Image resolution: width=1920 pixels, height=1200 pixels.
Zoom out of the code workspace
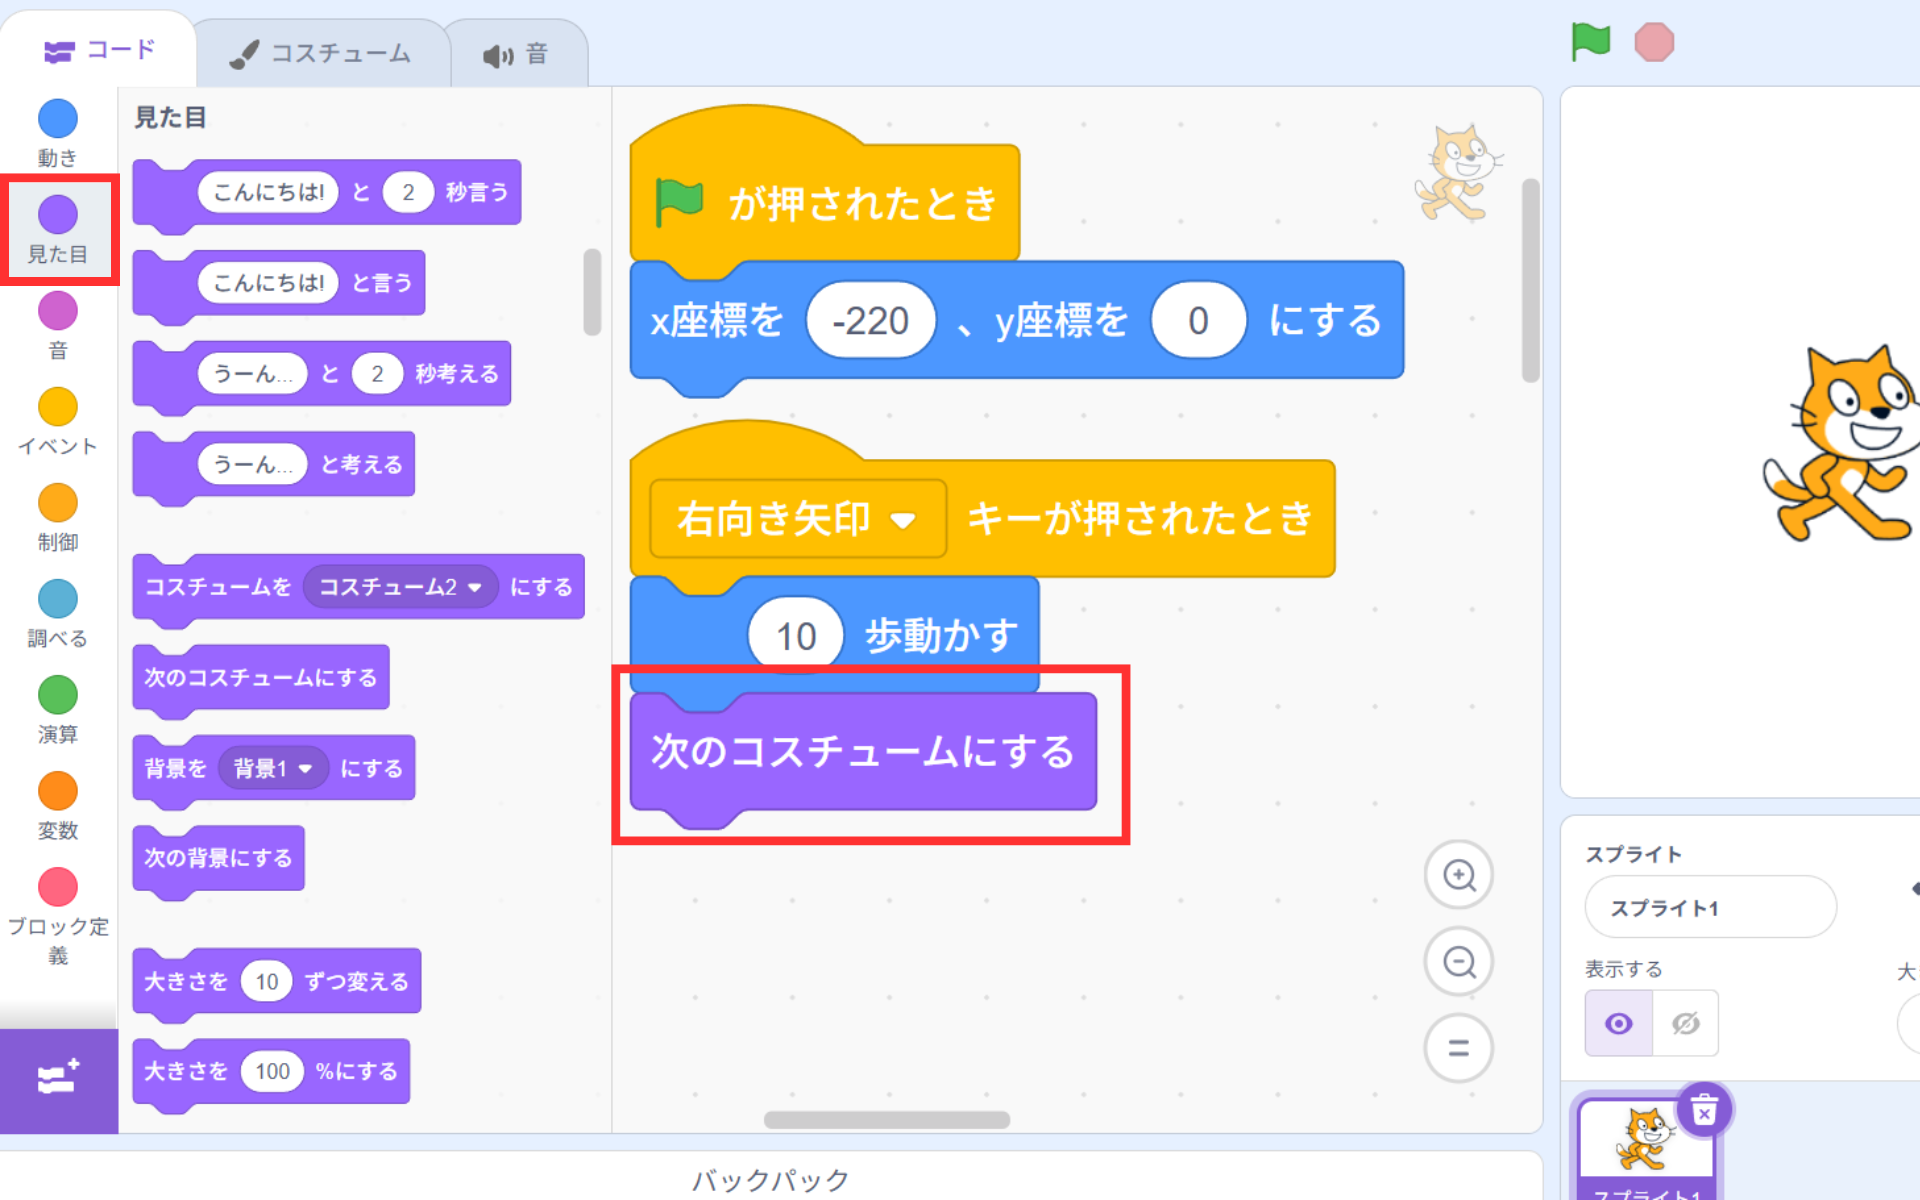pyautogui.click(x=1459, y=962)
